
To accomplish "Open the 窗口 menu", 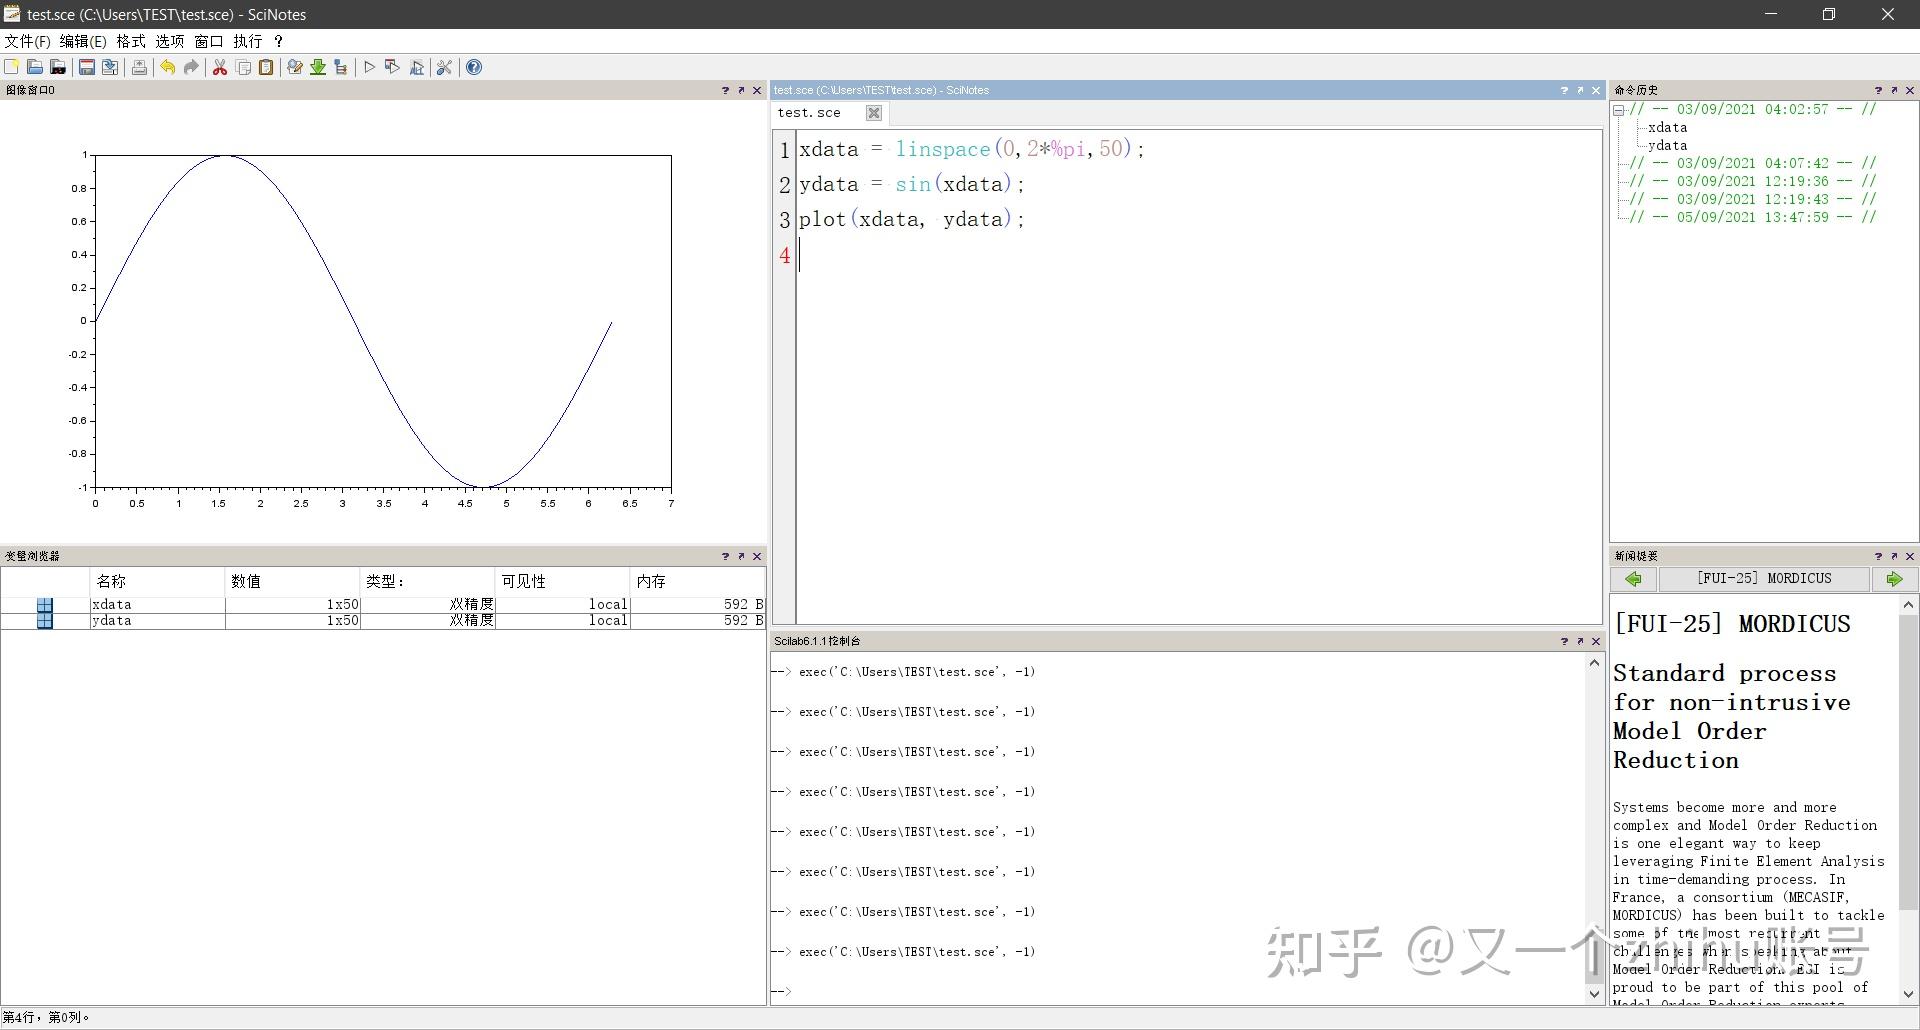I will pyautogui.click(x=209, y=41).
